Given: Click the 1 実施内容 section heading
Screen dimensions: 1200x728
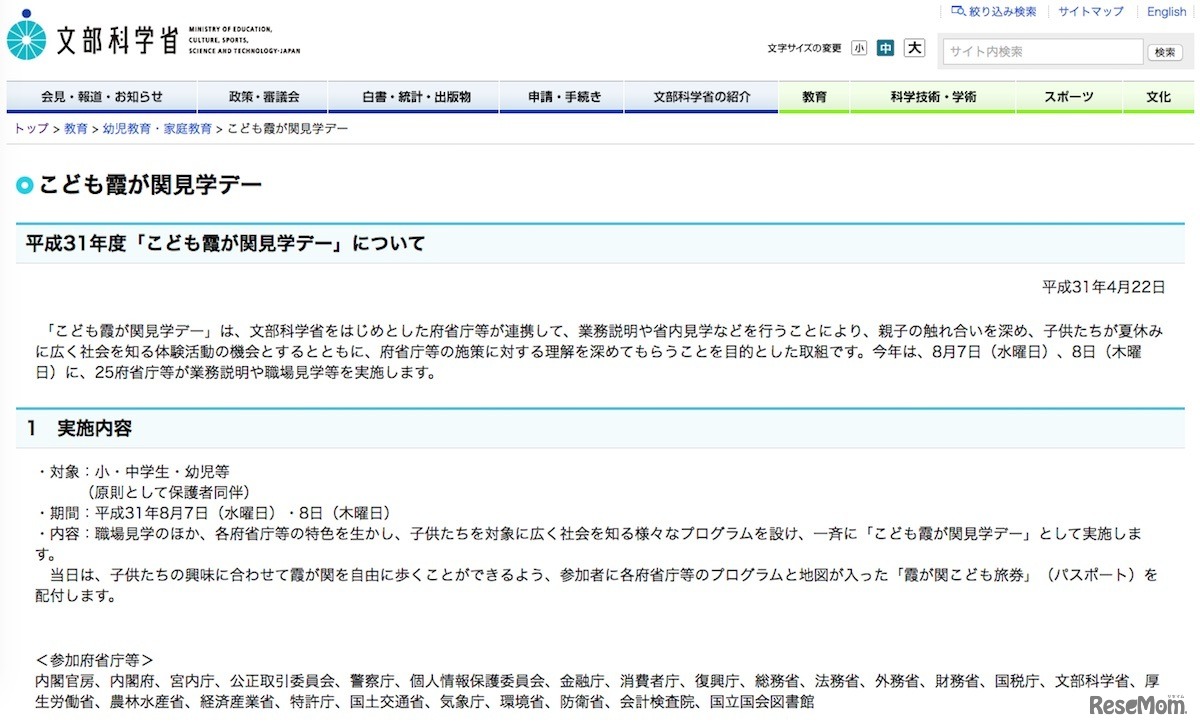Looking at the screenshot, I should pos(79,428).
